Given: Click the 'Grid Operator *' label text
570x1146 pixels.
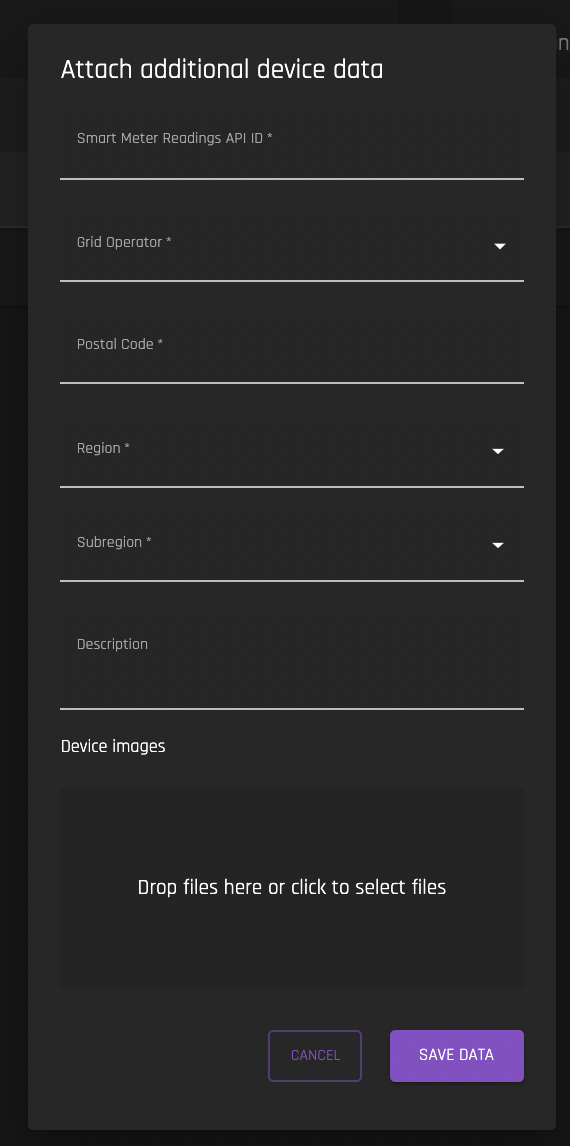Looking at the screenshot, I should pos(124,242).
